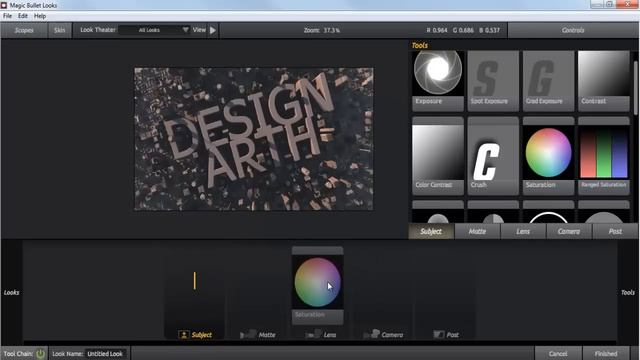Toggle the Tool Chain power button

click(x=40, y=353)
